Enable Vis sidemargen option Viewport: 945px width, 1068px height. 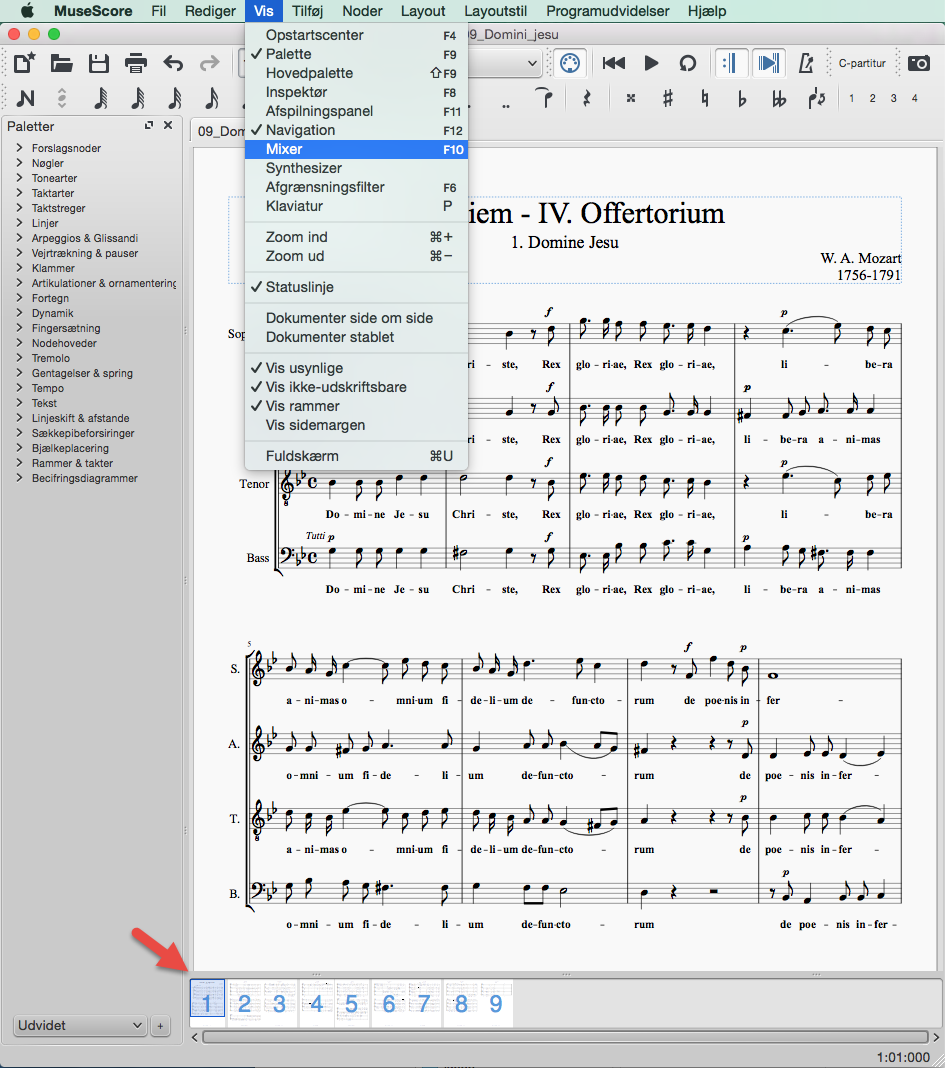click(x=356, y=425)
